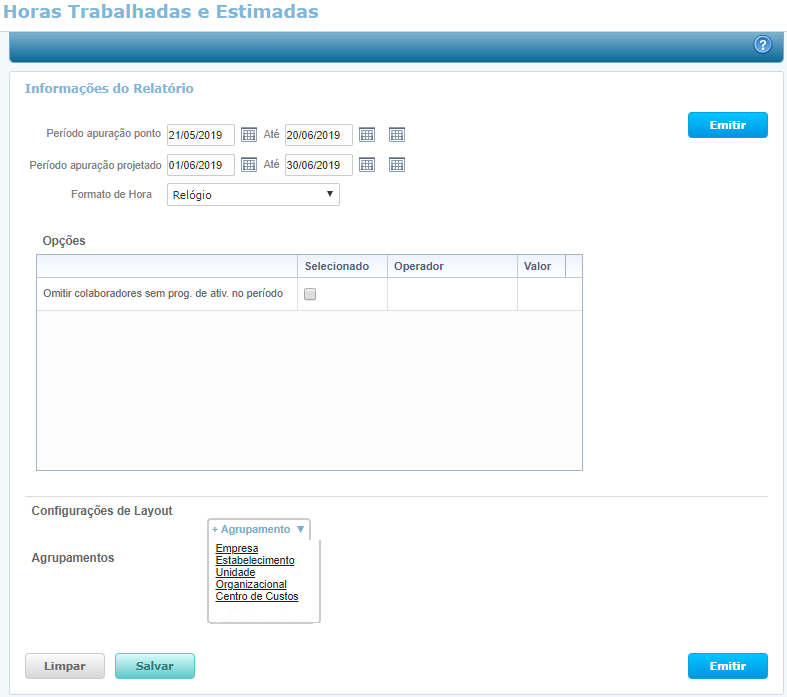Image resolution: width=787 pixels, height=697 pixels.
Task: Click the last calendar icon in projetado row
Action: point(396,165)
